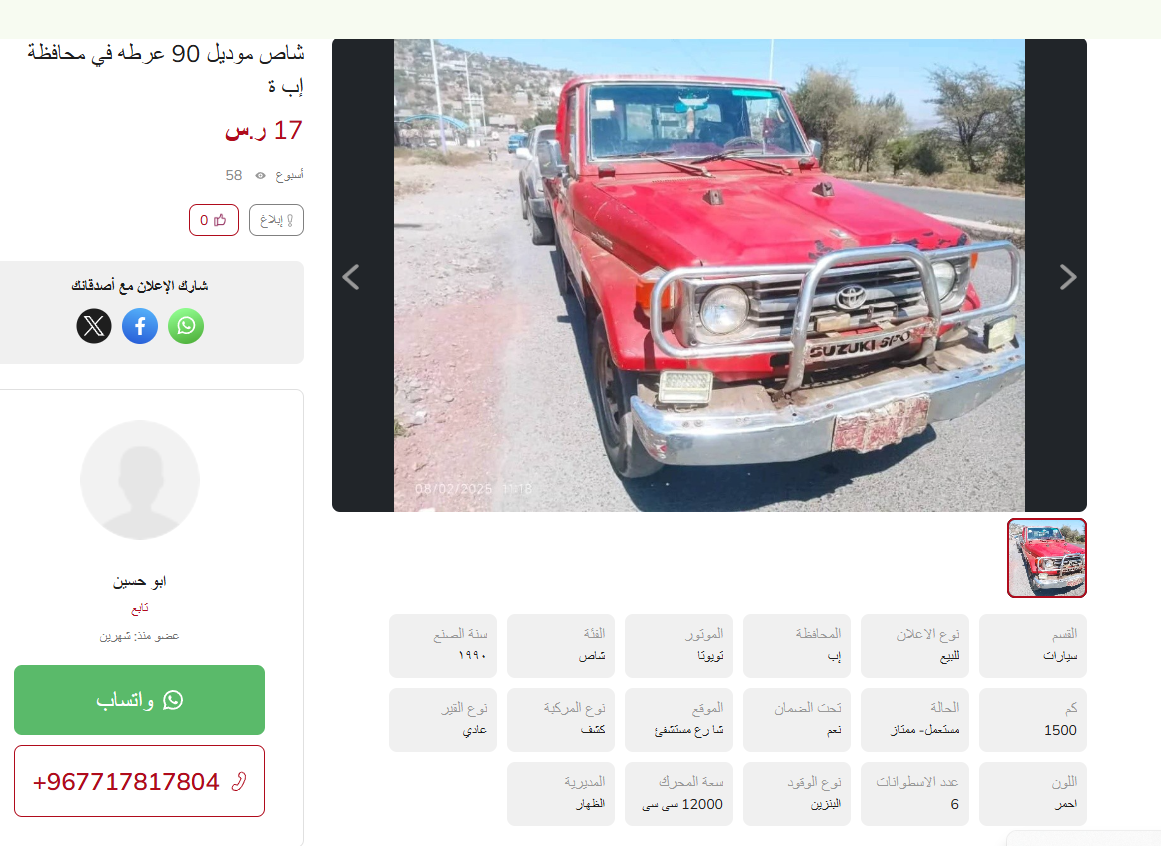Click the سنة الصنع info card

coord(443,645)
